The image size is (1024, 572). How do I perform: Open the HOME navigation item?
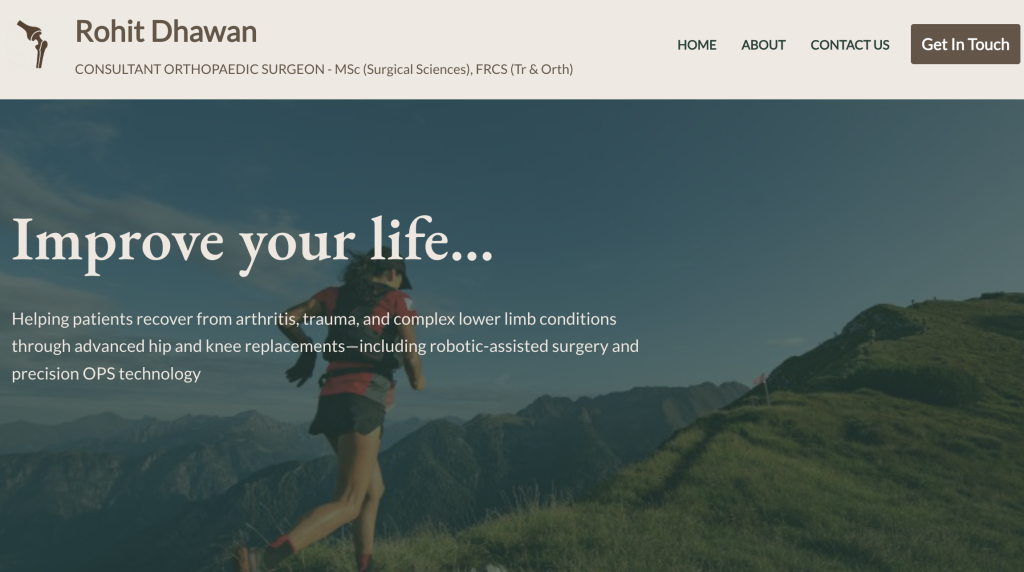click(696, 45)
